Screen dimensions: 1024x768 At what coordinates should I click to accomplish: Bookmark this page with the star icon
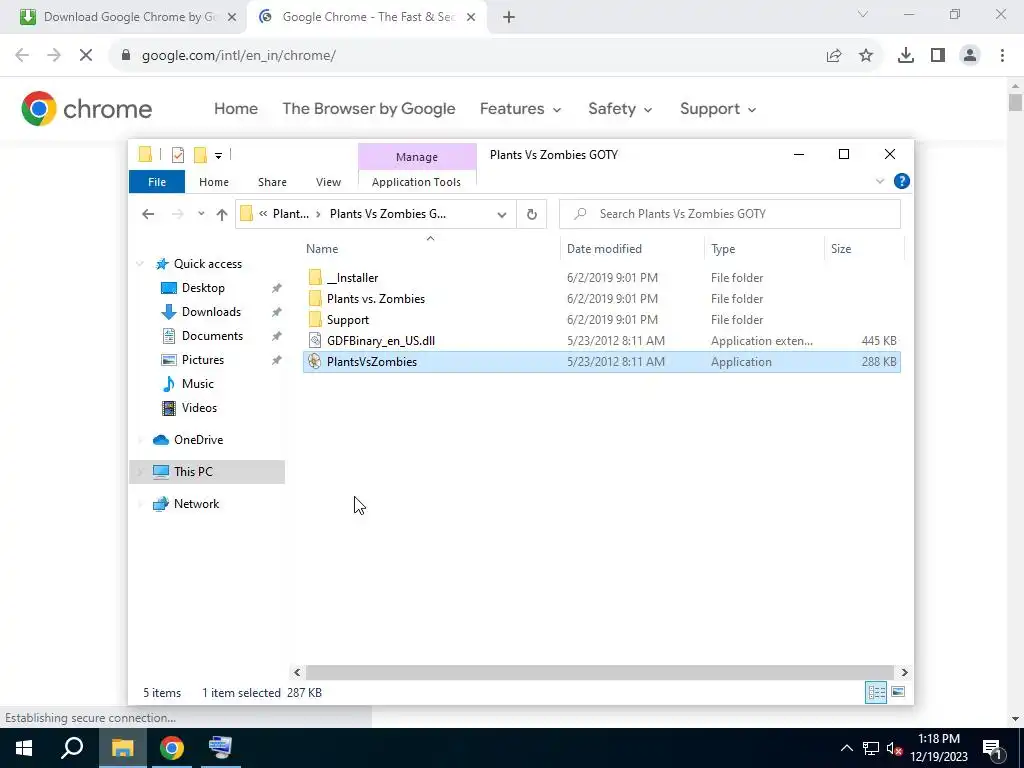pos(866,56)
